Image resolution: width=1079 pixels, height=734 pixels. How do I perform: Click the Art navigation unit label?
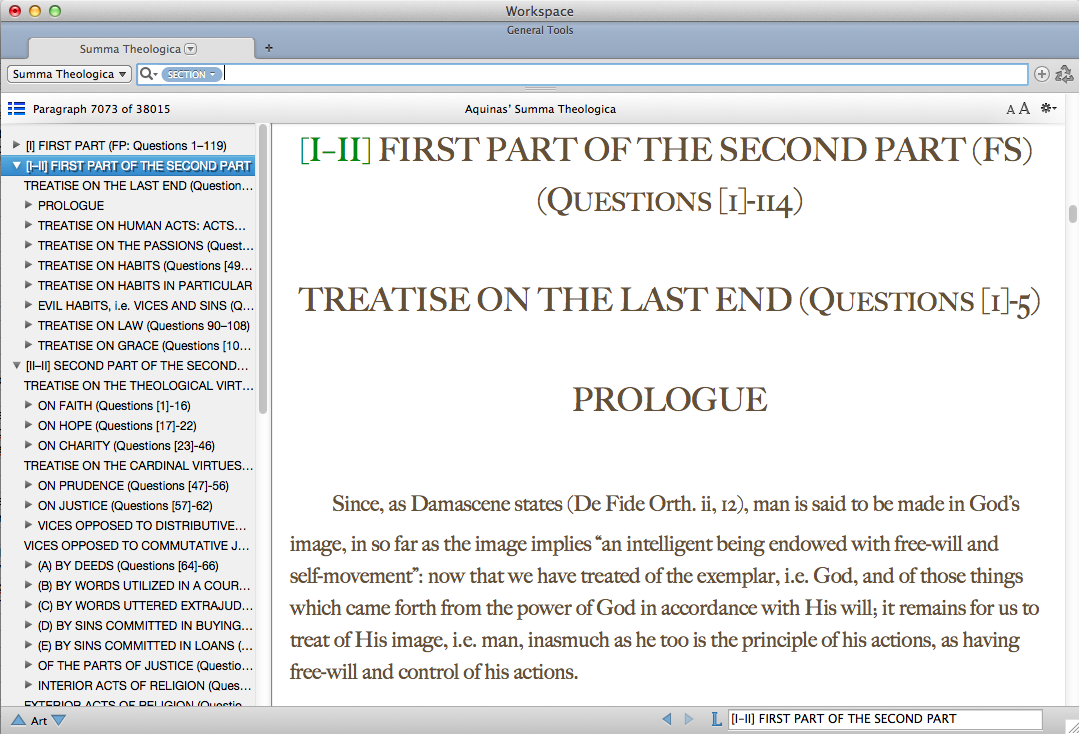click(x=39, y=720)
